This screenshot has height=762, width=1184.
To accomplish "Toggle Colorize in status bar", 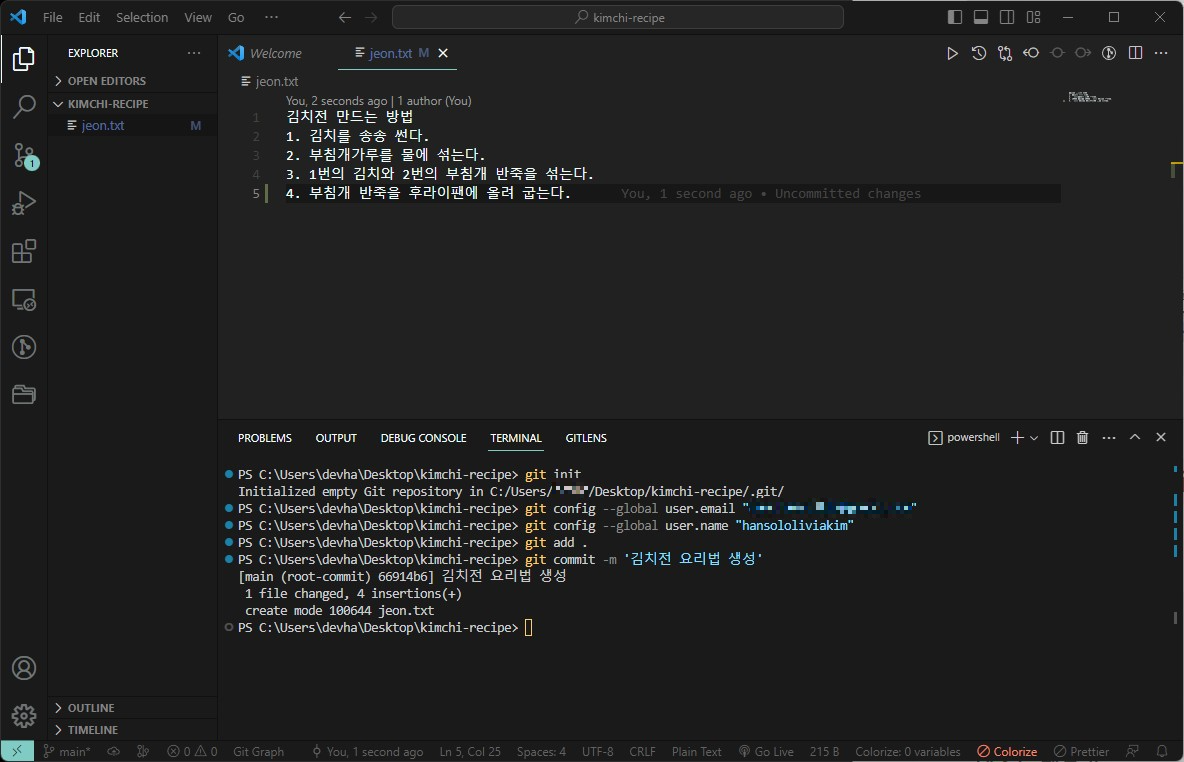I will [x=1007, y=751].
